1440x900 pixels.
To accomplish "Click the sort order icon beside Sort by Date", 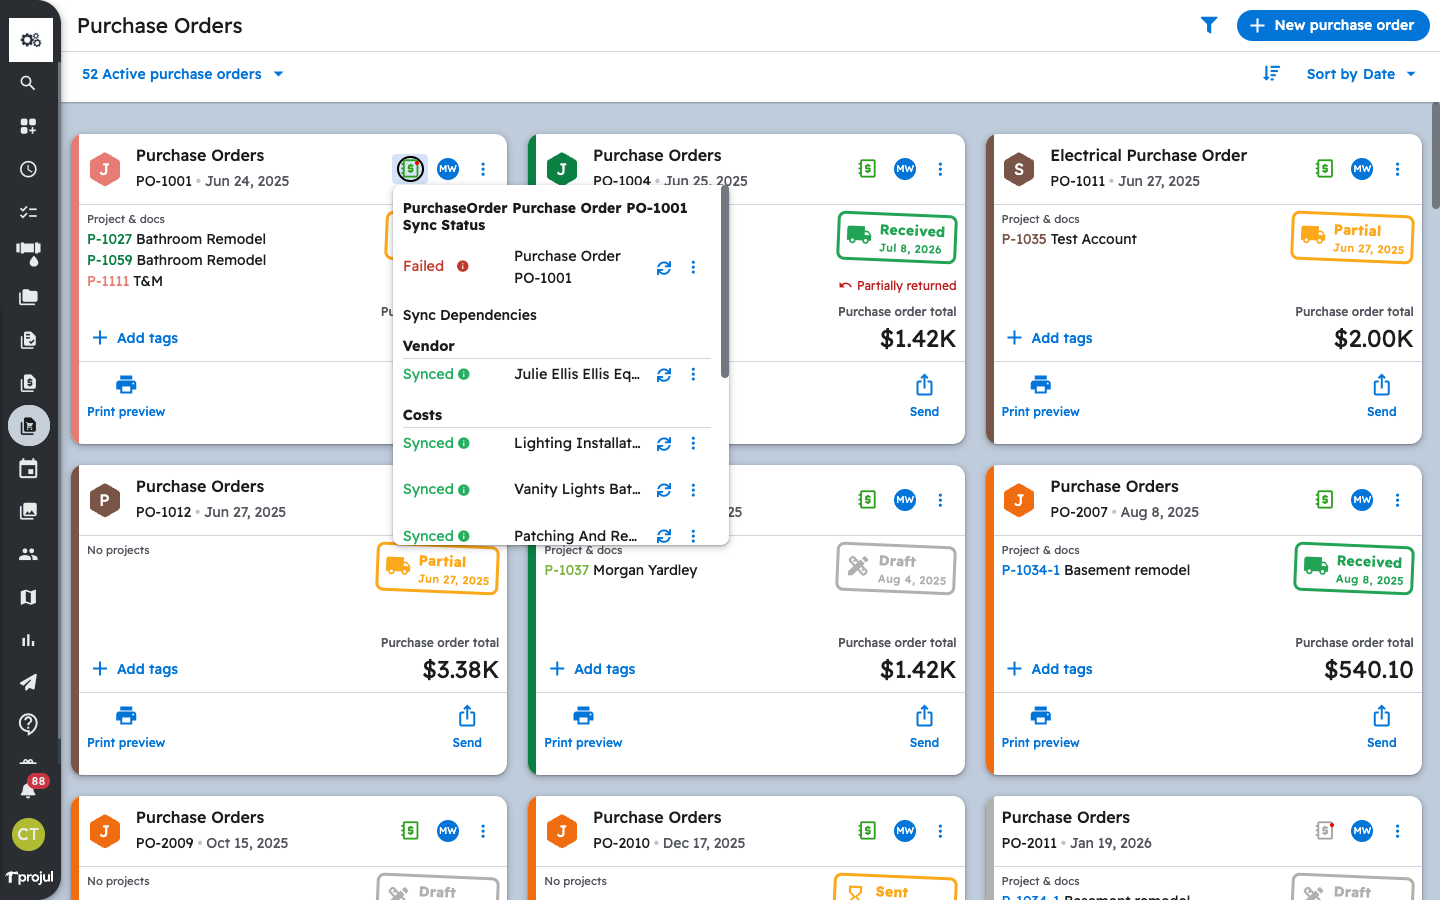I will coord(1271,73).
